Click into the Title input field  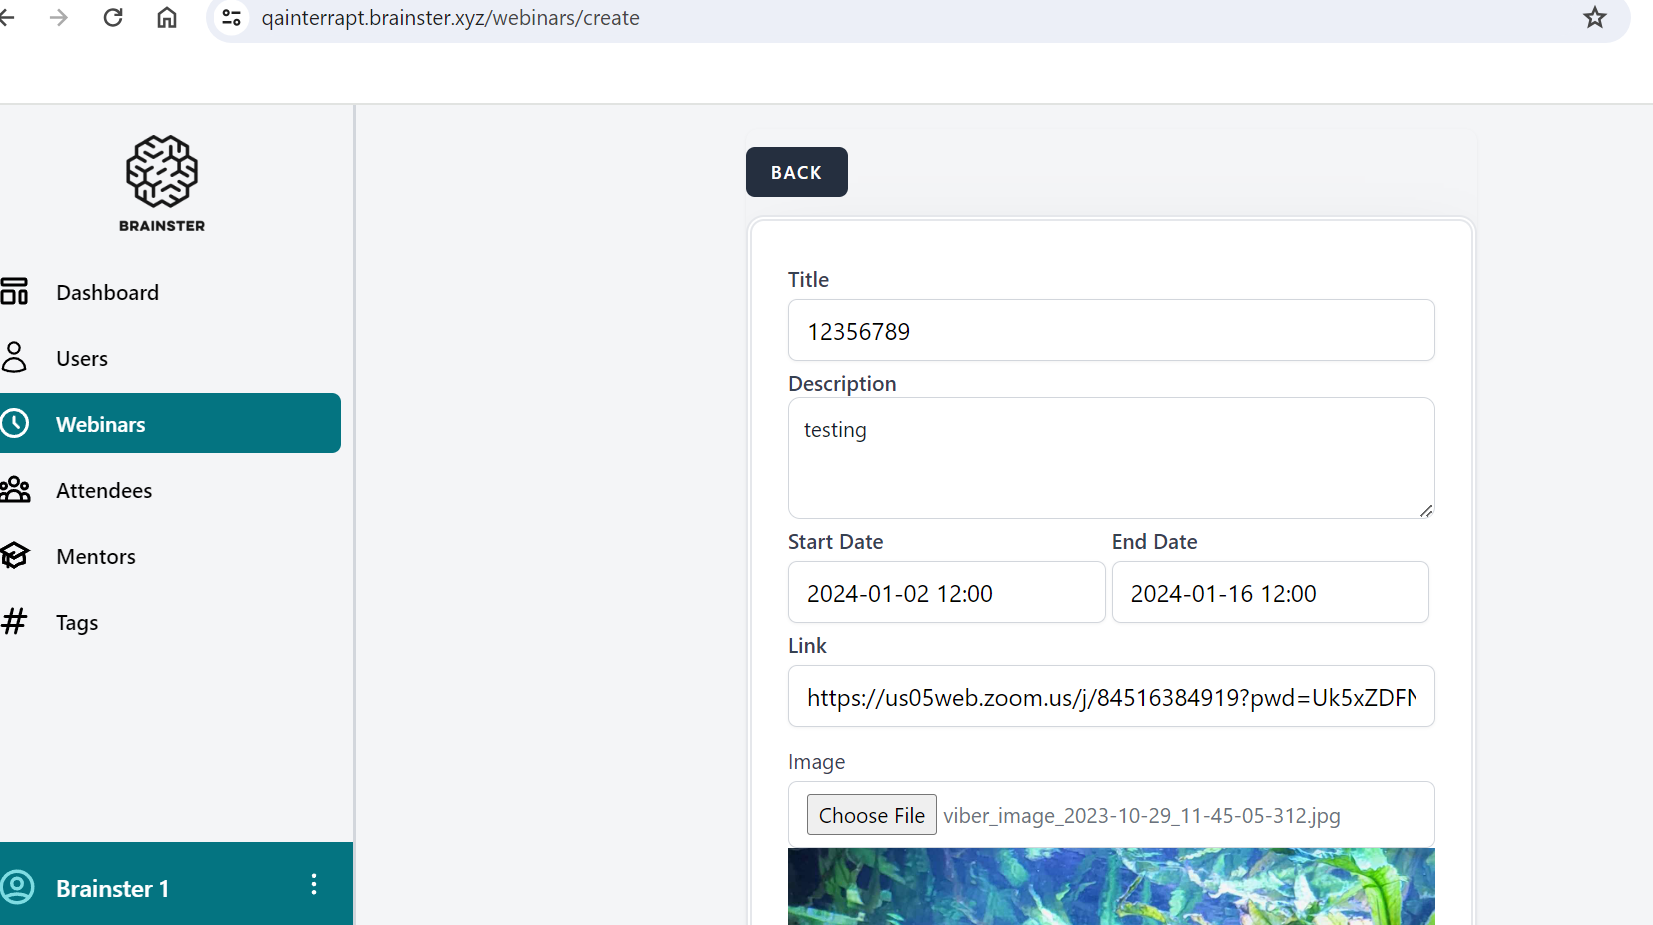point(1110,331)
